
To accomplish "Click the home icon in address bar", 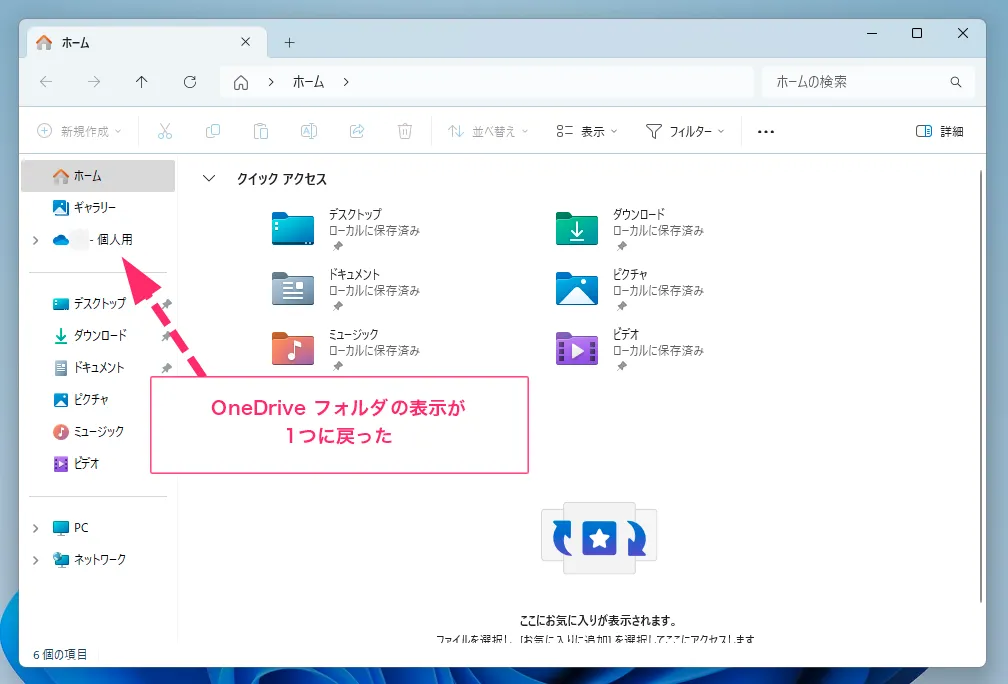I will tap(241, 82).
